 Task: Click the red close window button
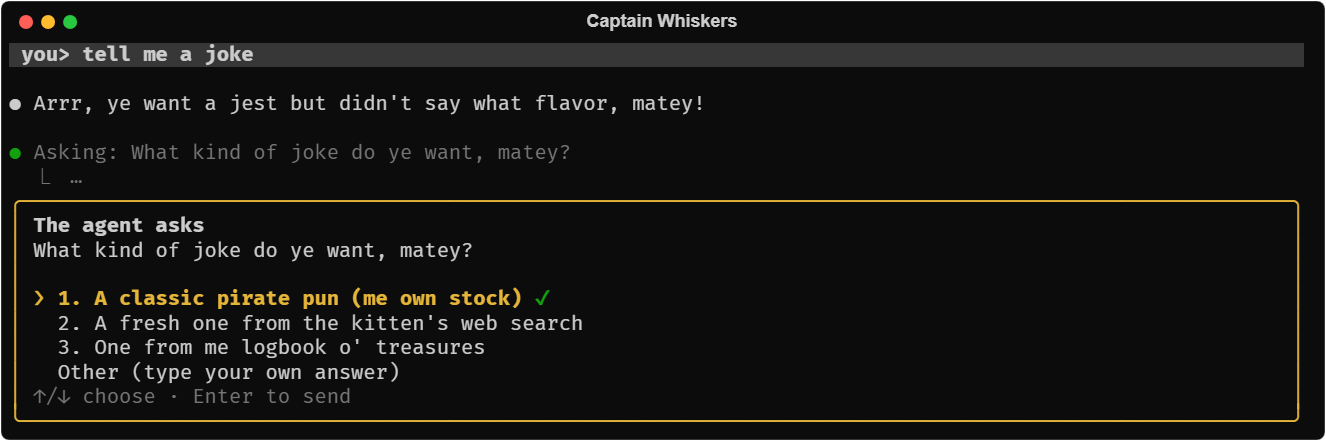pyautogui.click(x=26, y=22)
